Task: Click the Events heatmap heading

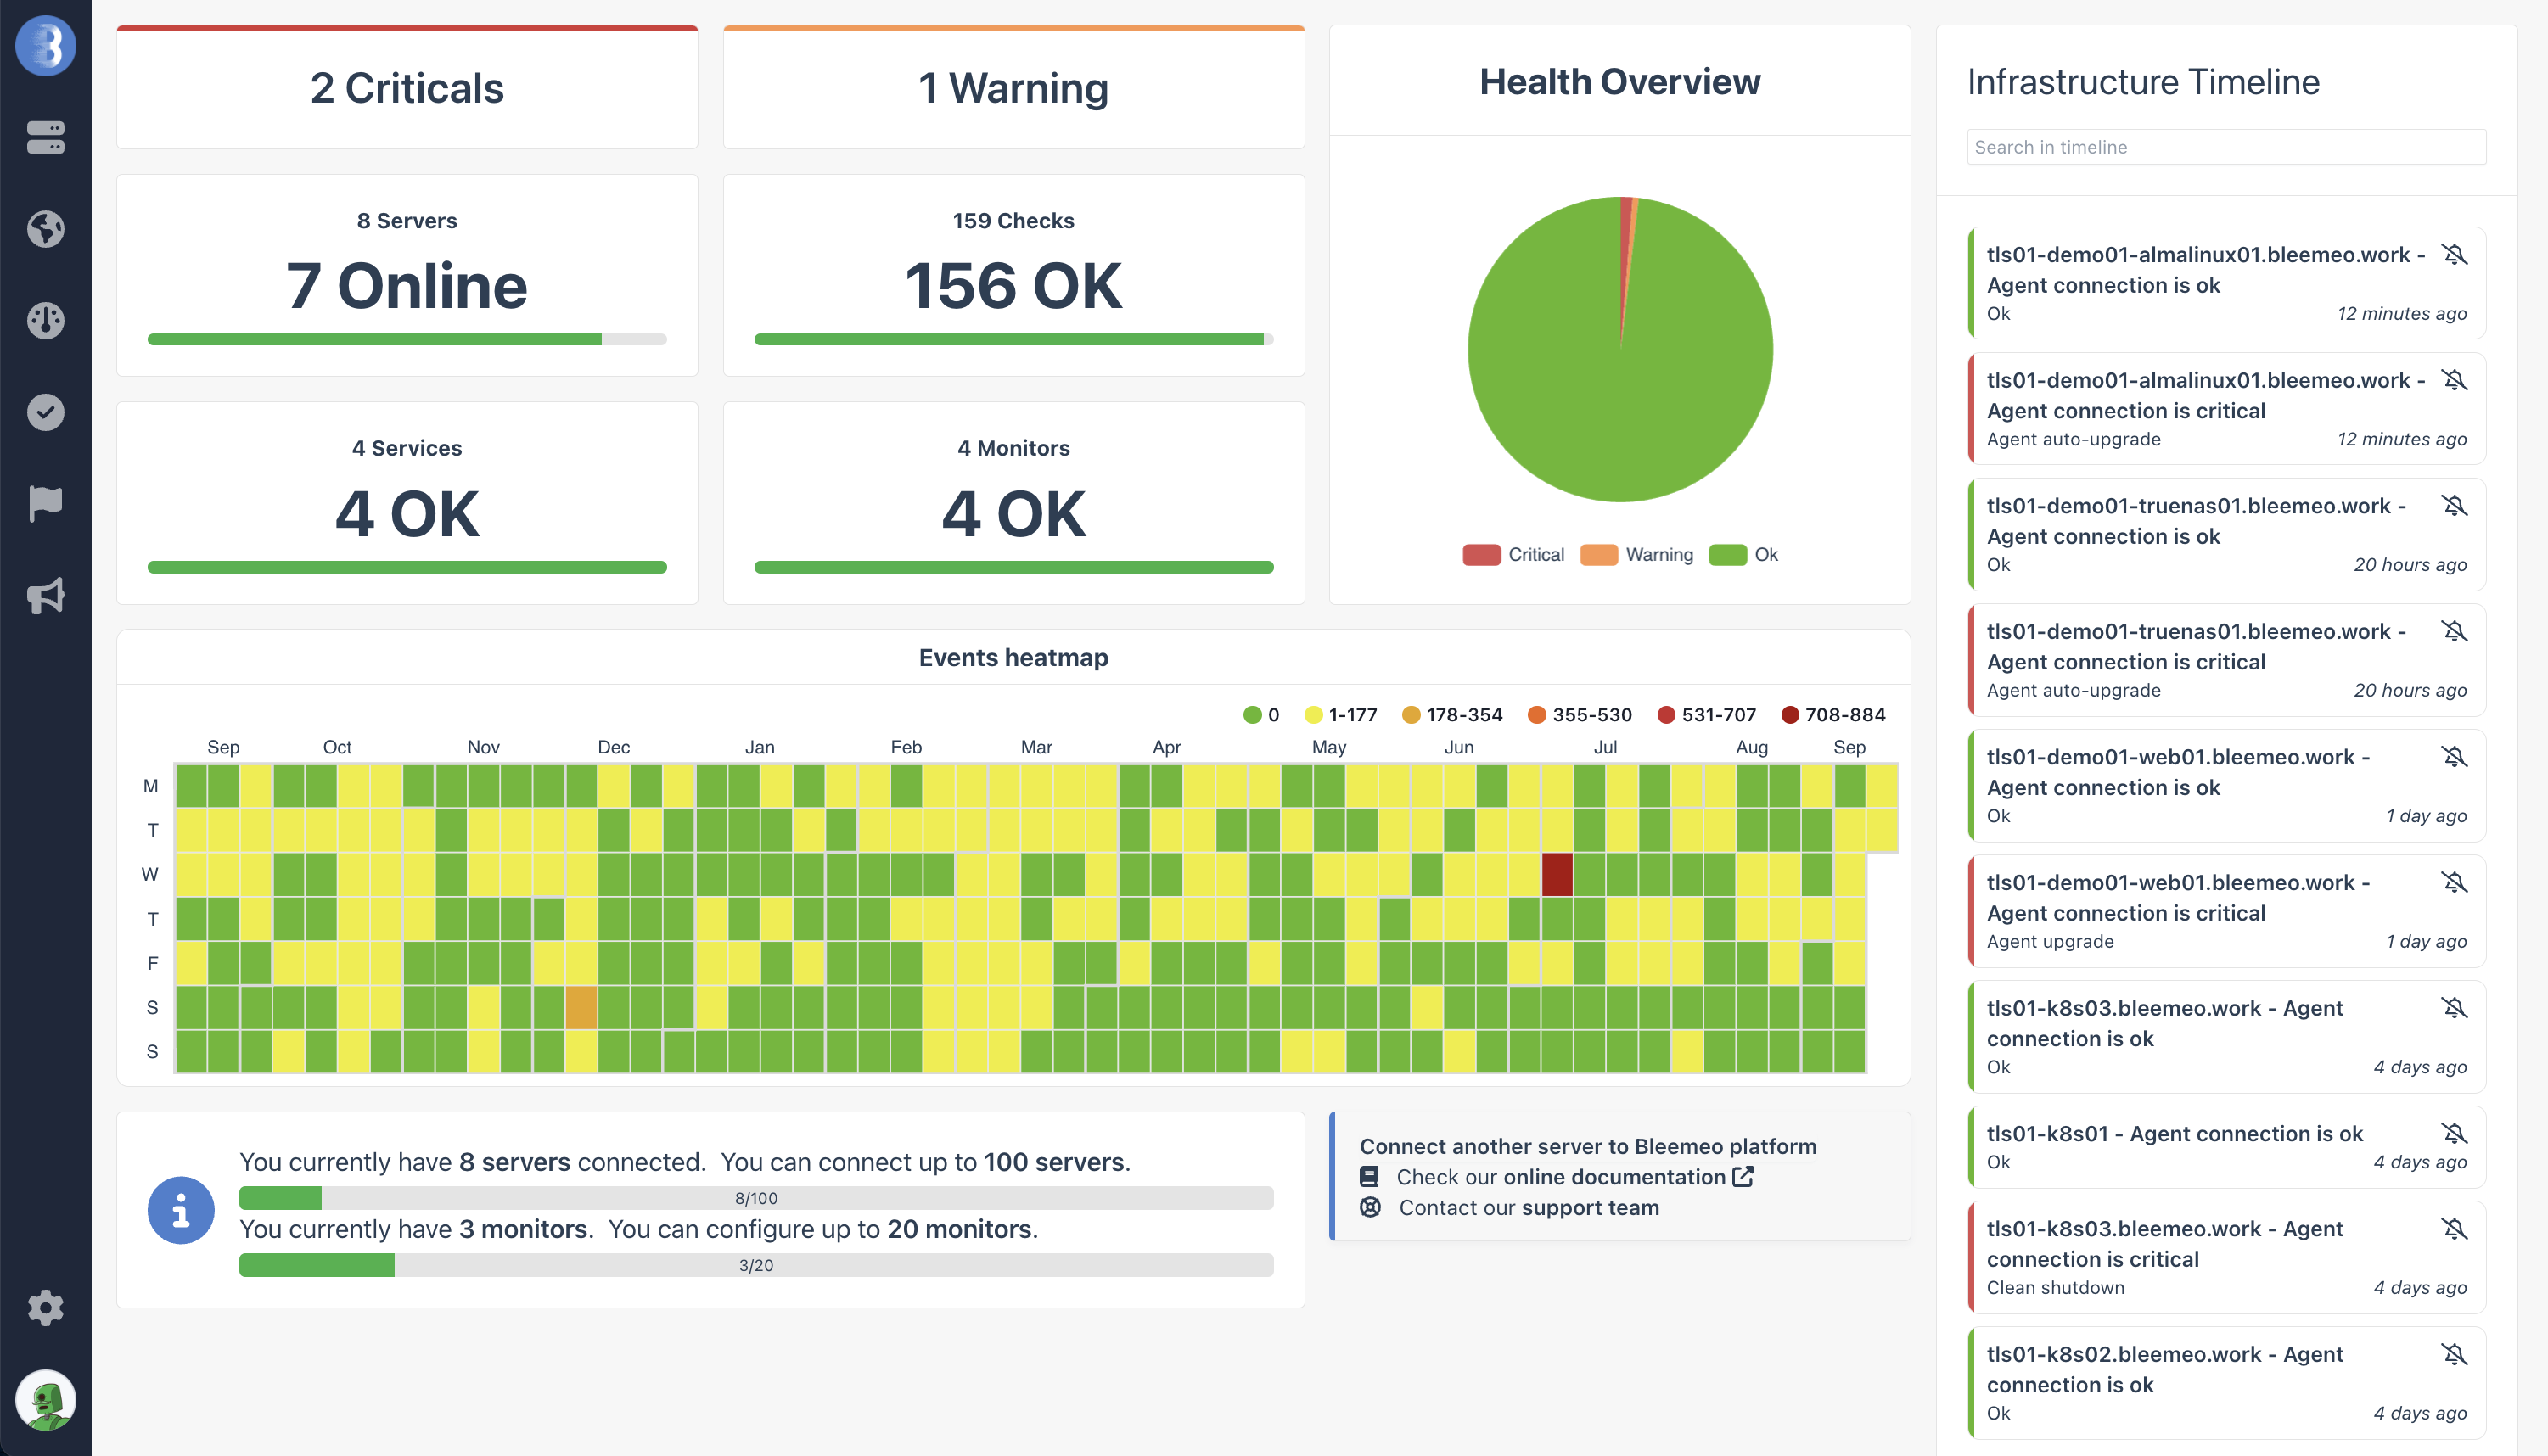Action: pos(1013,657)
